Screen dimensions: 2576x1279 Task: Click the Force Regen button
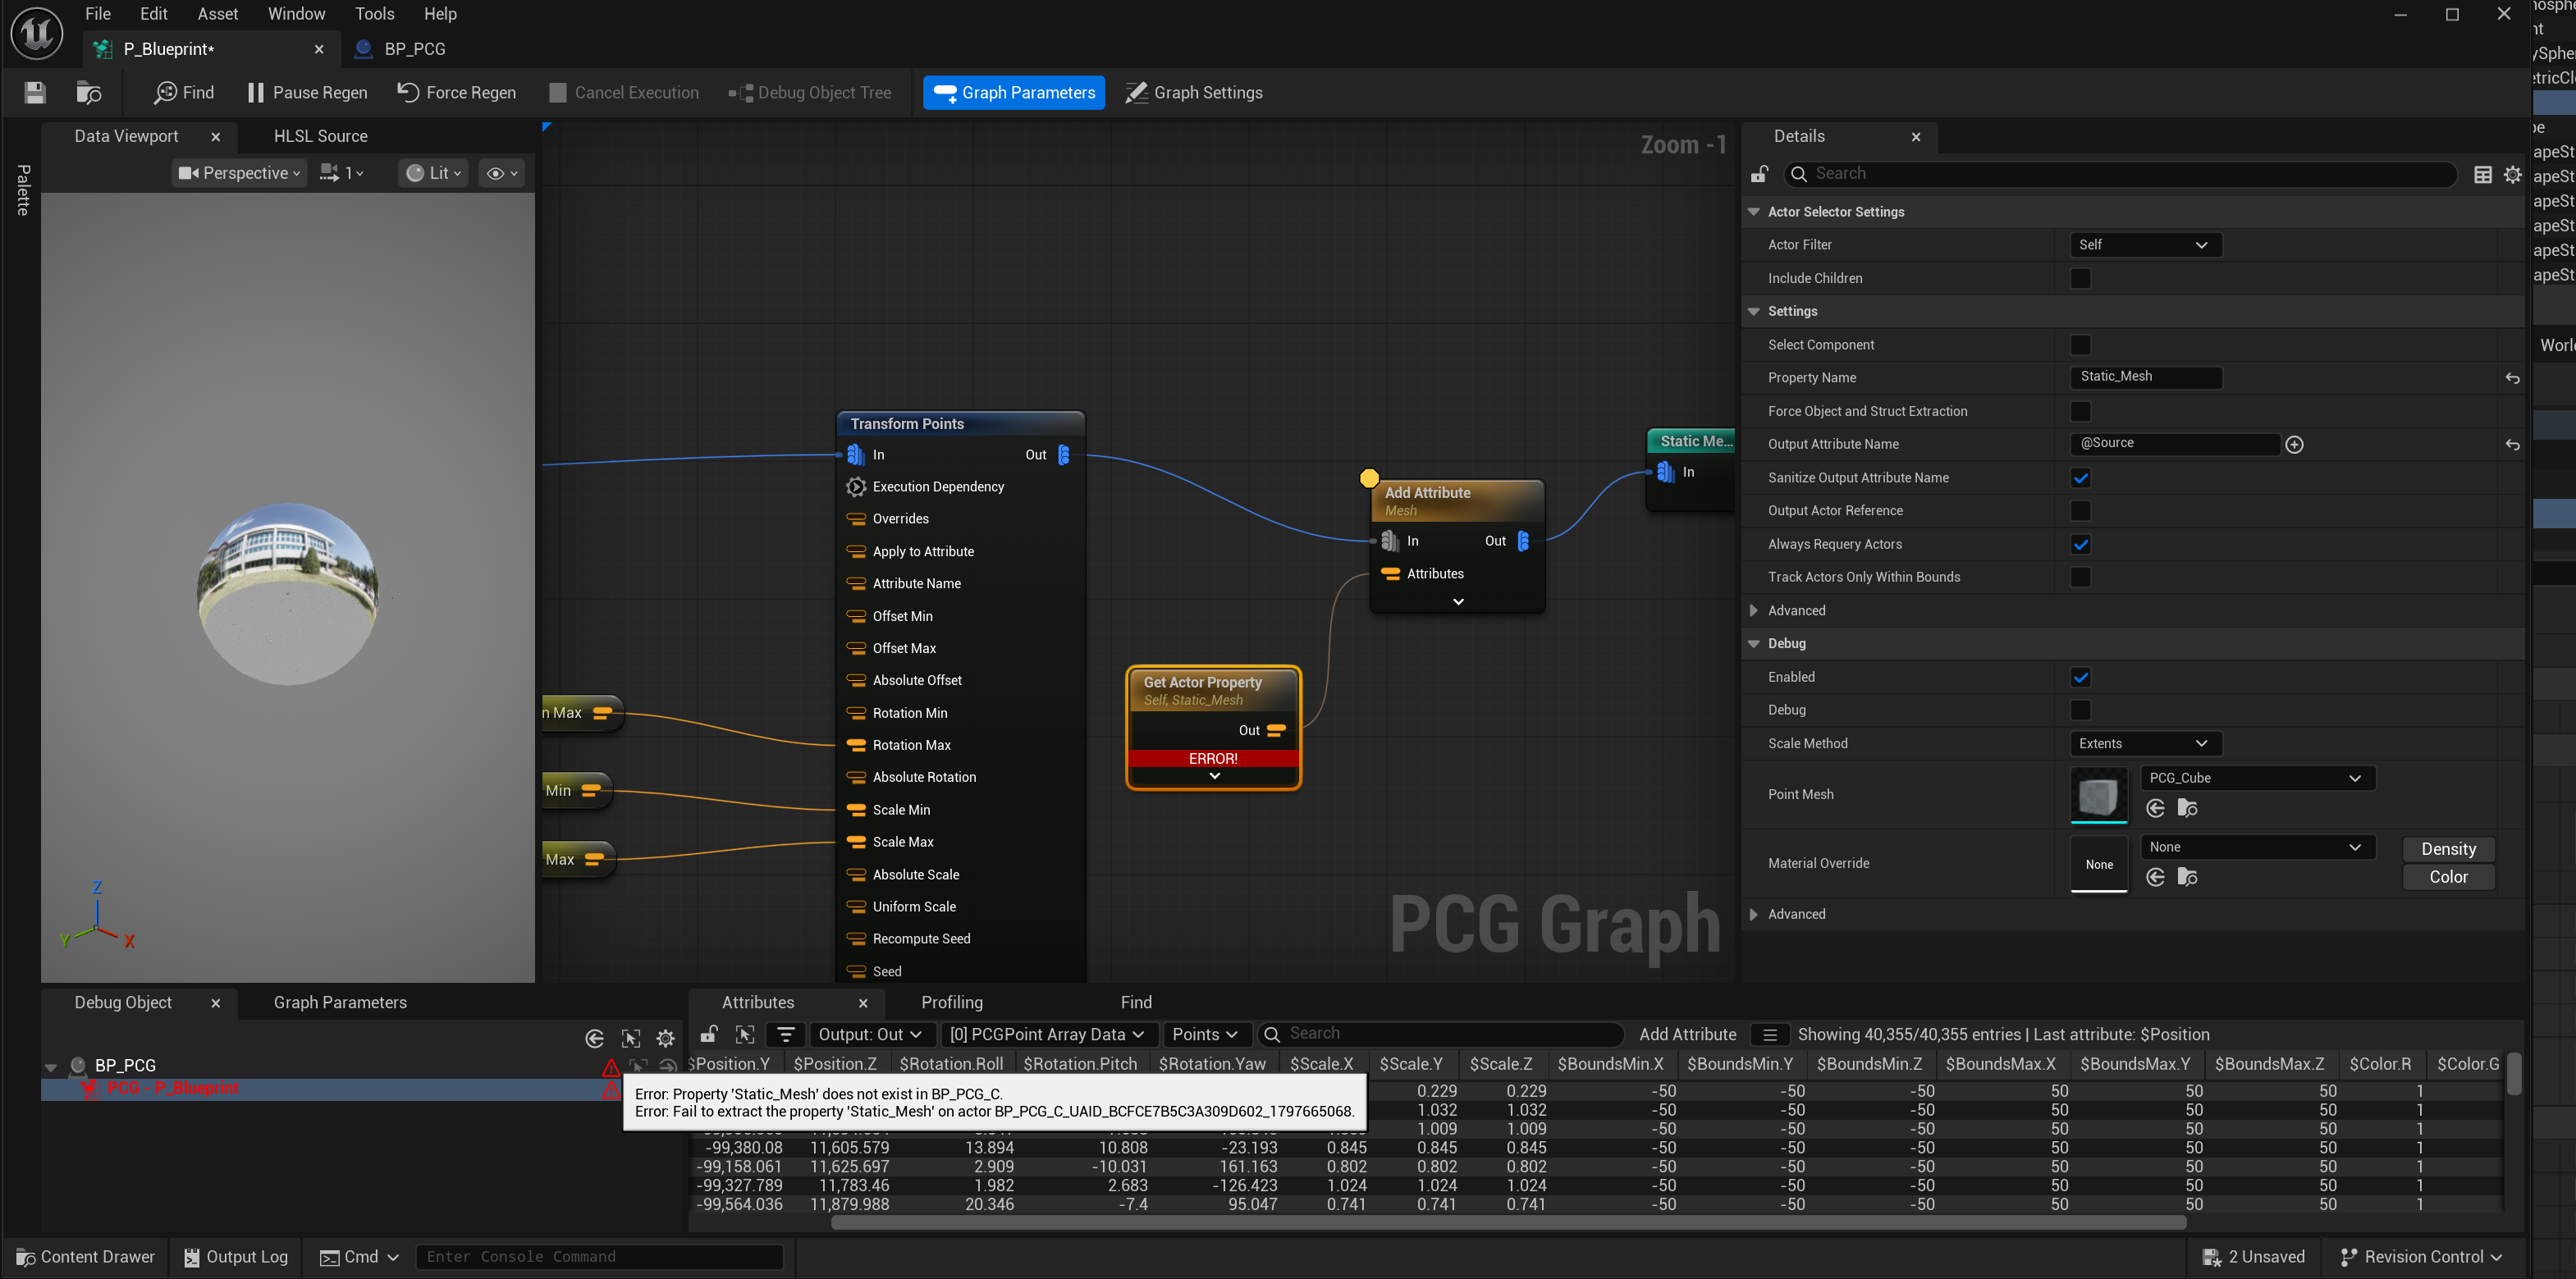click(457, 93)
